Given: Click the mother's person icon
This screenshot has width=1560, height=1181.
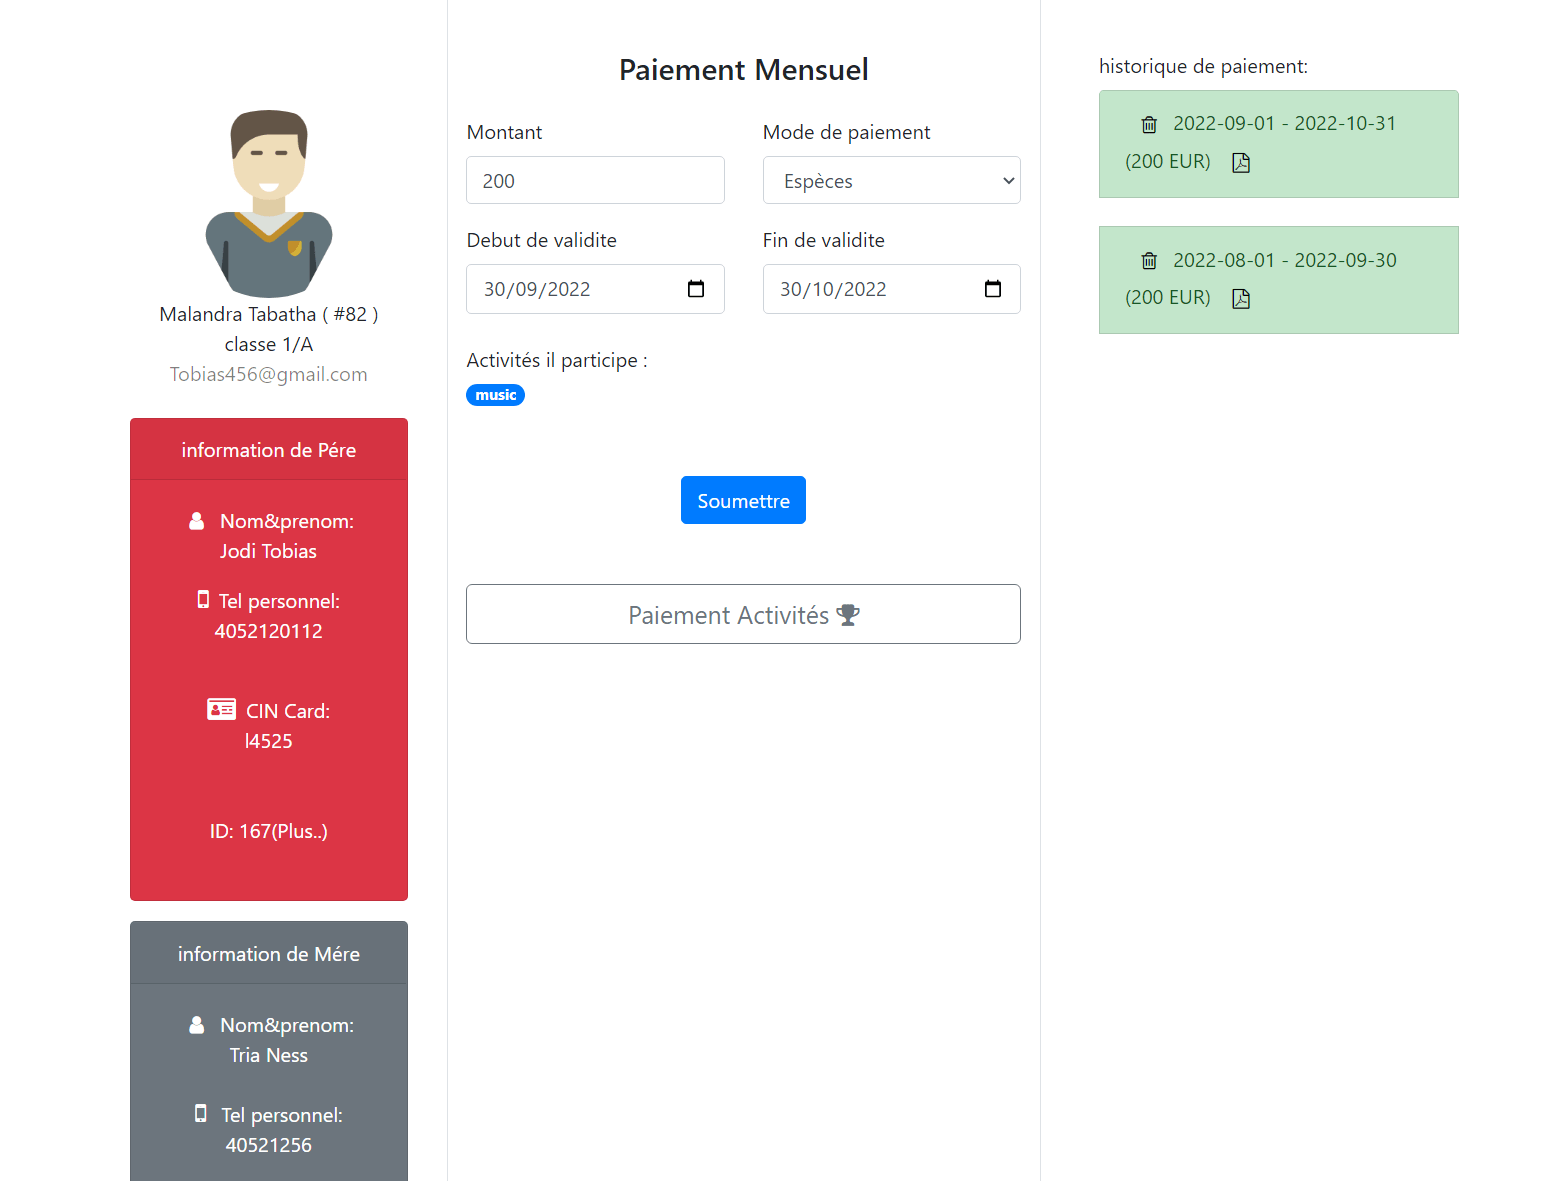Looking at the screenshot, I should (197, 1025).
